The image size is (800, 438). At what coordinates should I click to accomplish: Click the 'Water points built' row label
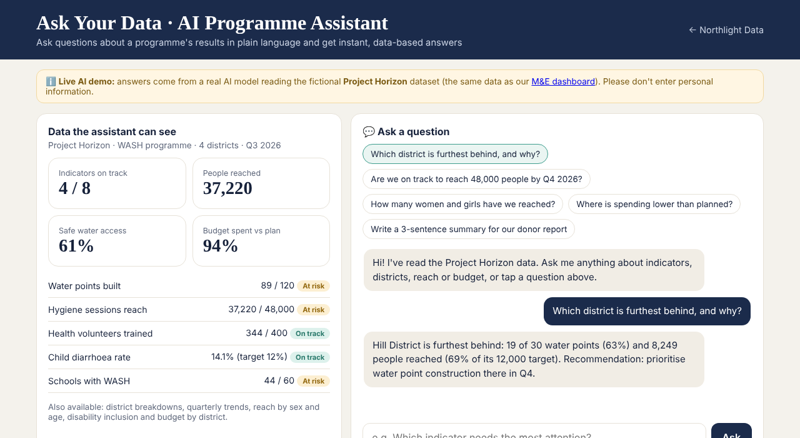click(x=84, y=286)
